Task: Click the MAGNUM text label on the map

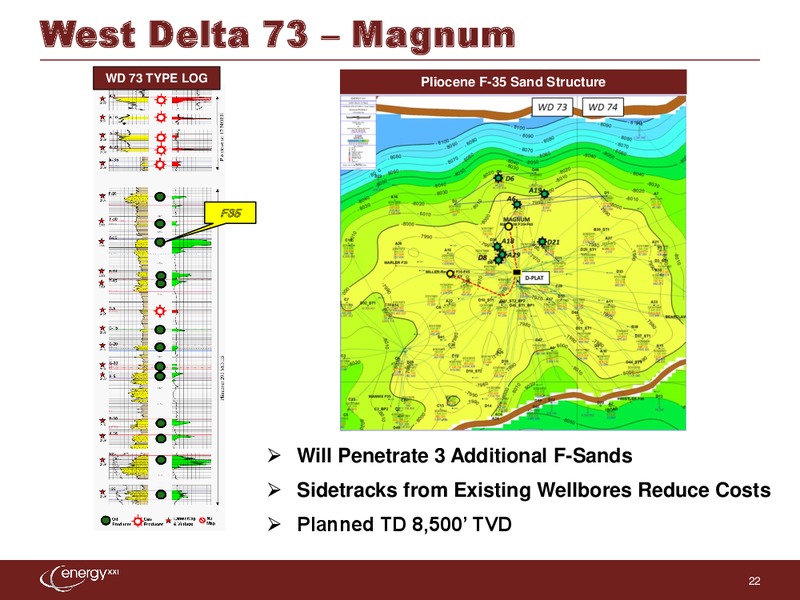Action: tap(516, 219)
